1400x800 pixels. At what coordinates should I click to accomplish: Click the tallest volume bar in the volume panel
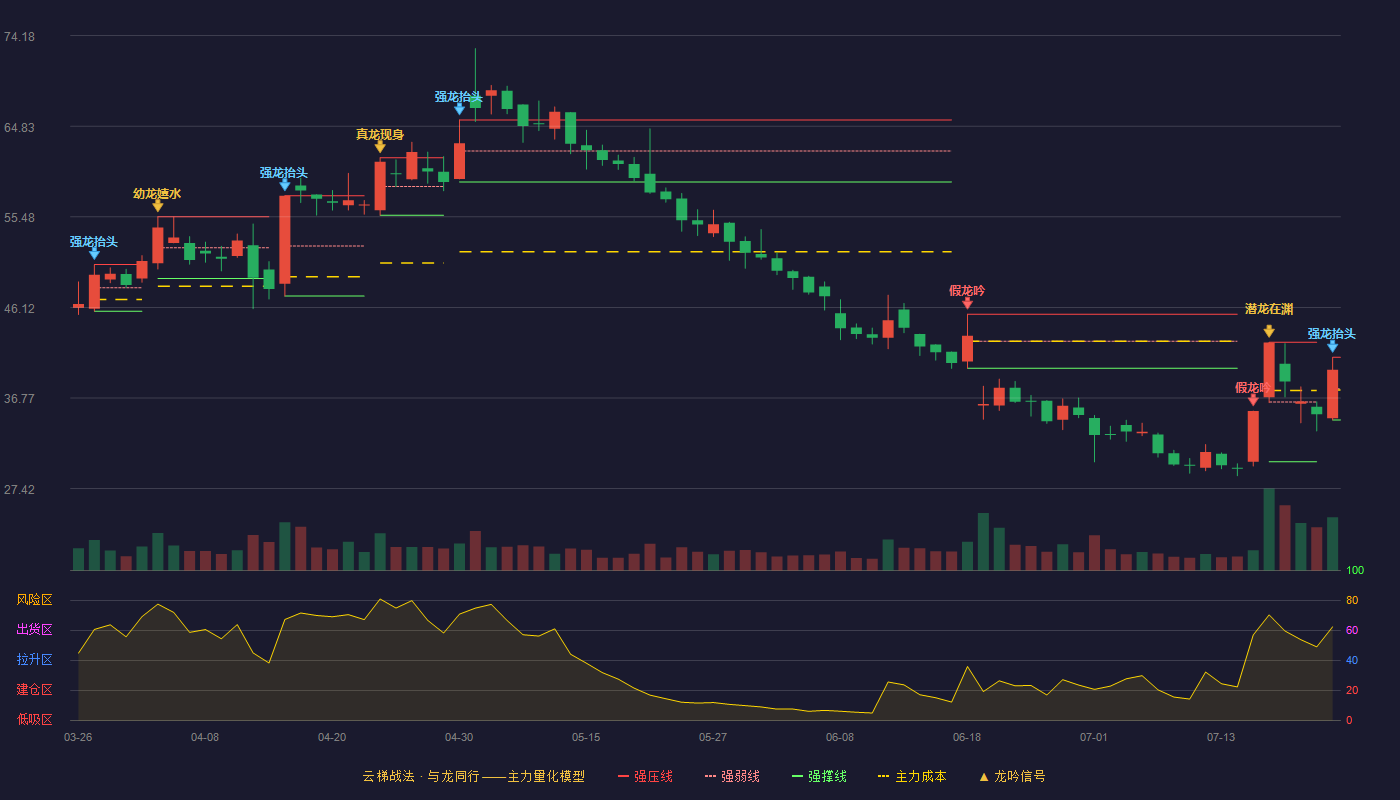[1269, 529]
